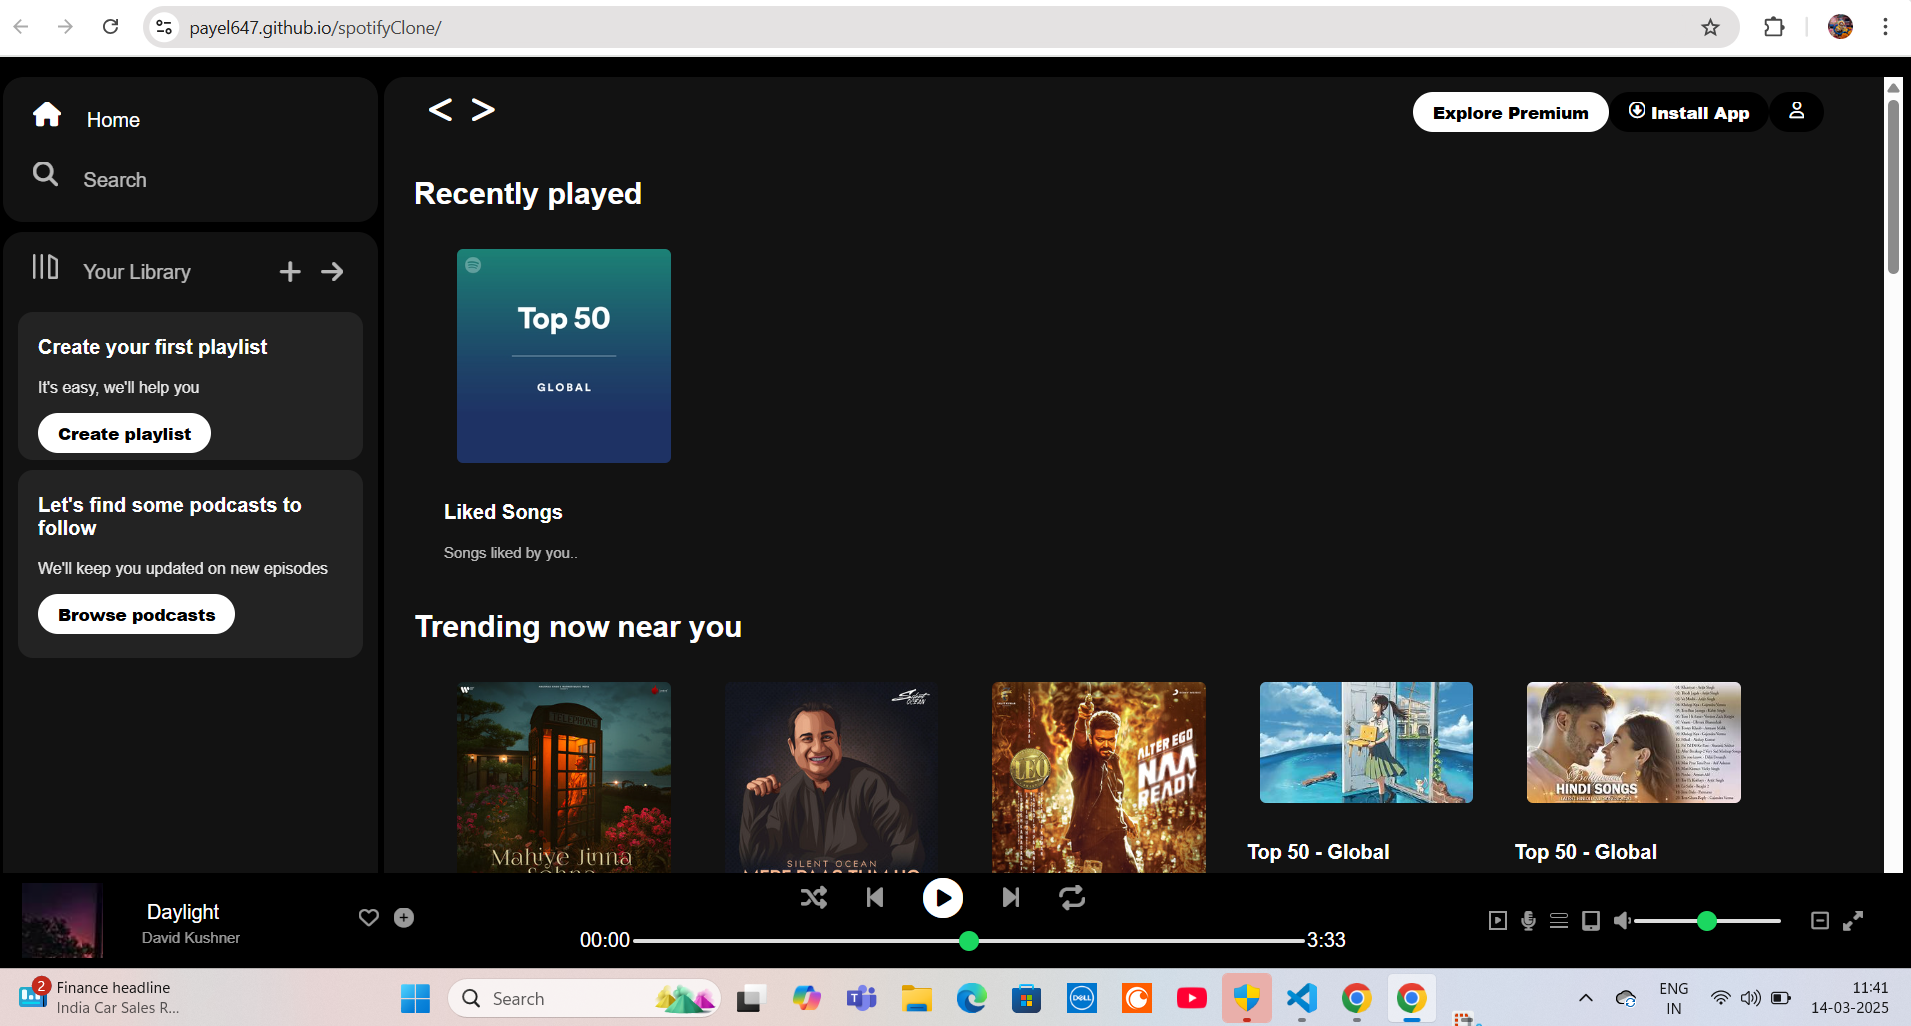Add song with the plus circle icon
The height and width of the screenshot is (1026, 1911).
point(404,918)
